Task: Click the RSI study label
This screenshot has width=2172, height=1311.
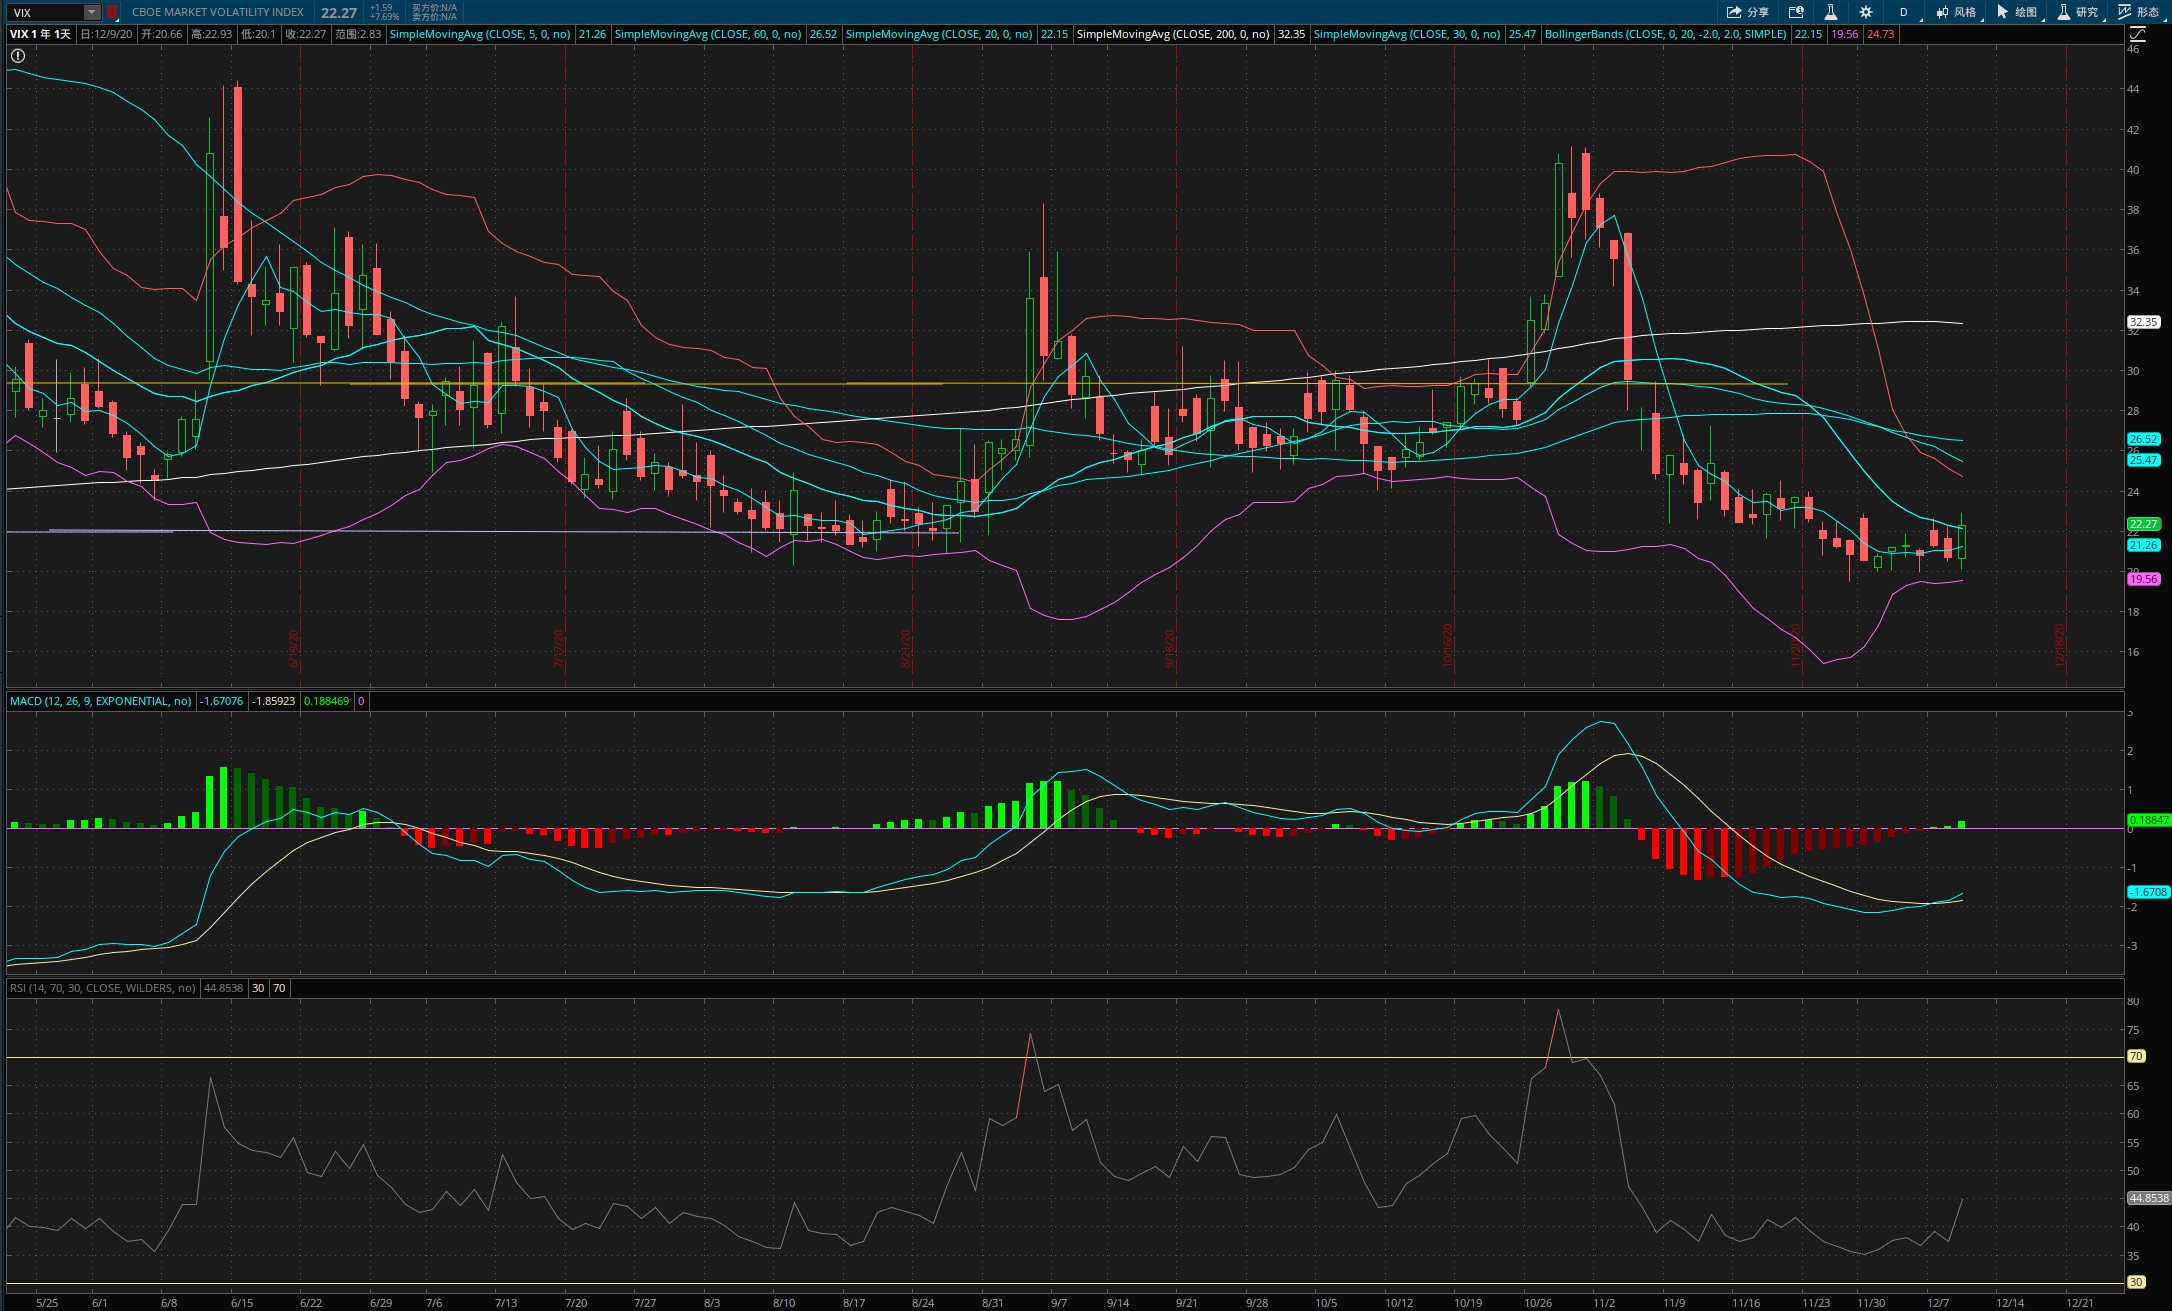Action: coord(102,988)
